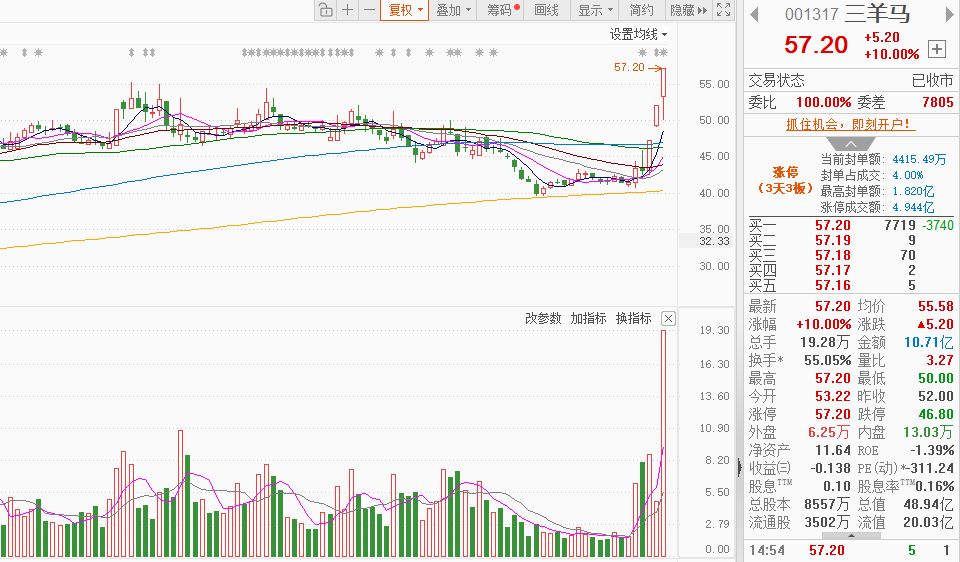The width and height of the screenshot is (960, 562).
Task: Zoom in chart with plus icon
Action: pos(347,10)
